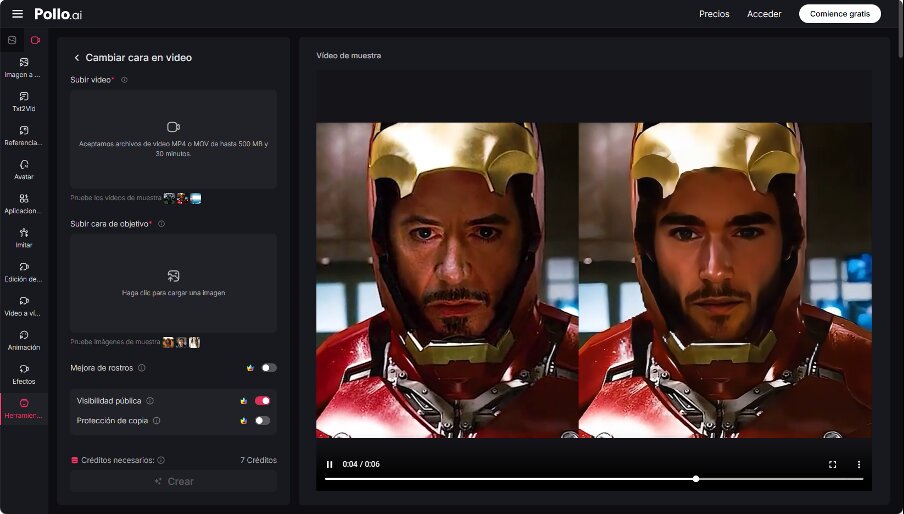Switch to the video mode tab icon
The image size is (904, 514).
click(35, 40)
